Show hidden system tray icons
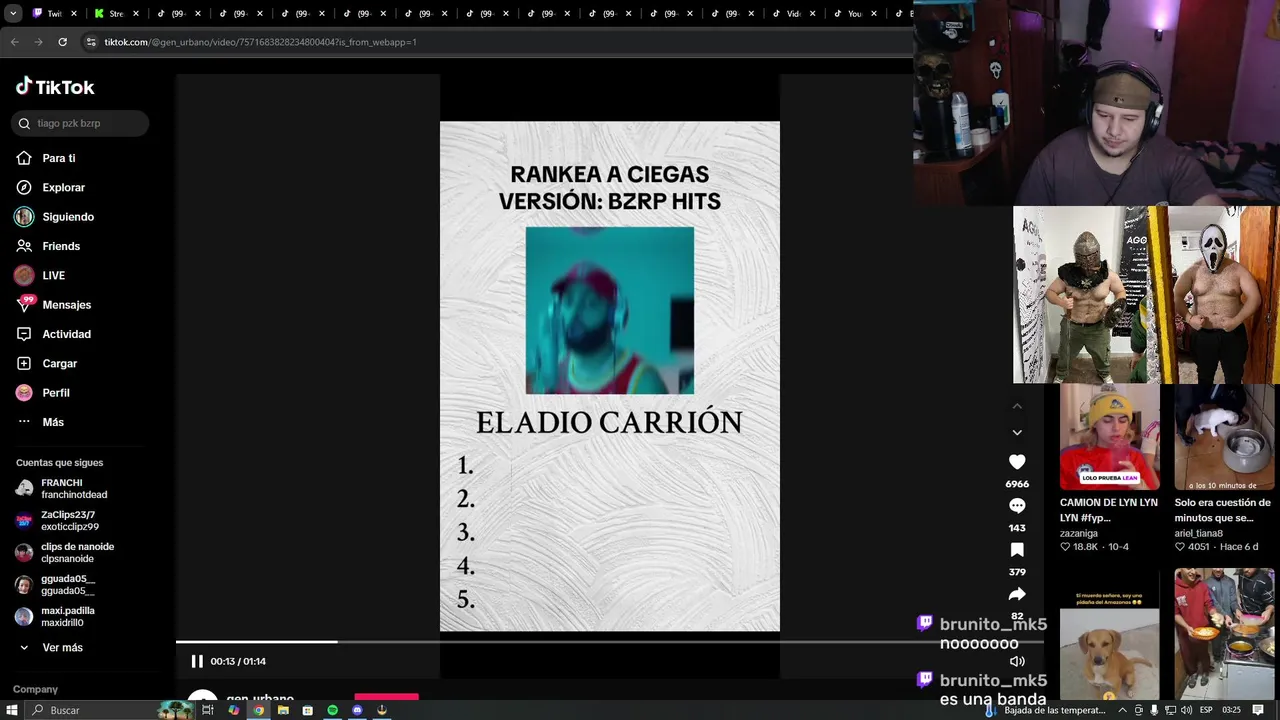Viewport: 1280px width, 720px height. [1122, 710]
